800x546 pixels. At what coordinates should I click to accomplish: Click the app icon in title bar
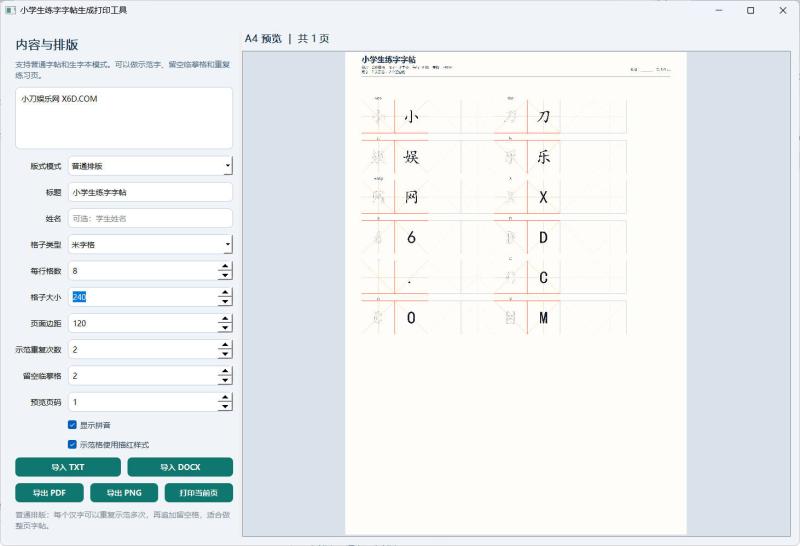[x=10, y=10]
